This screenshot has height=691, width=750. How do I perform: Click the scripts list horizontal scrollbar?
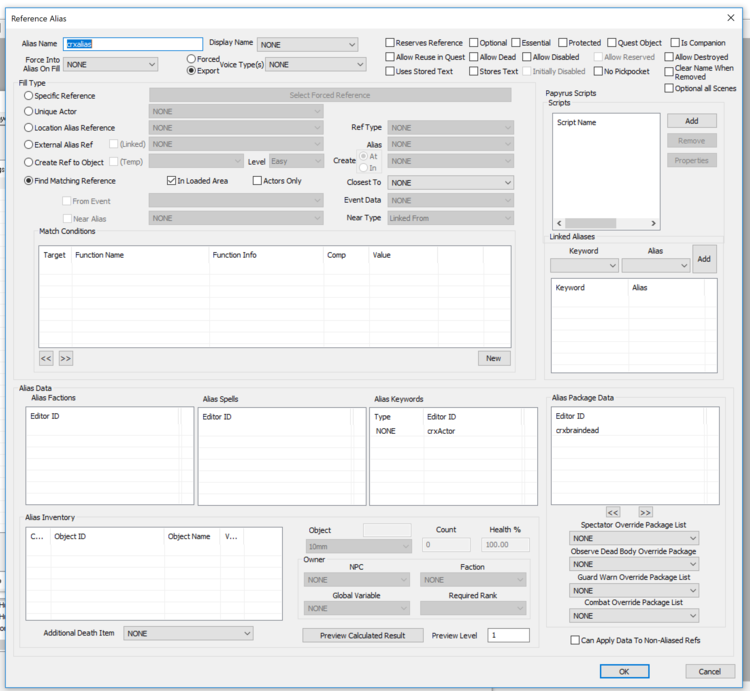coord(590,223)
